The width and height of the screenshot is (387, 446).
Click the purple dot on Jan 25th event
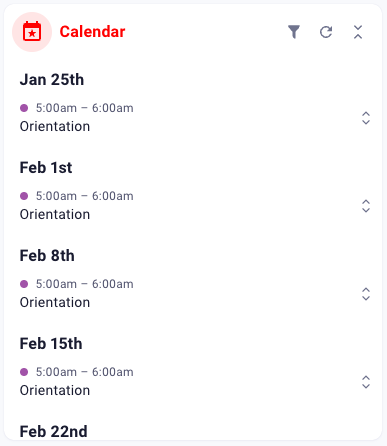[24, 108]
